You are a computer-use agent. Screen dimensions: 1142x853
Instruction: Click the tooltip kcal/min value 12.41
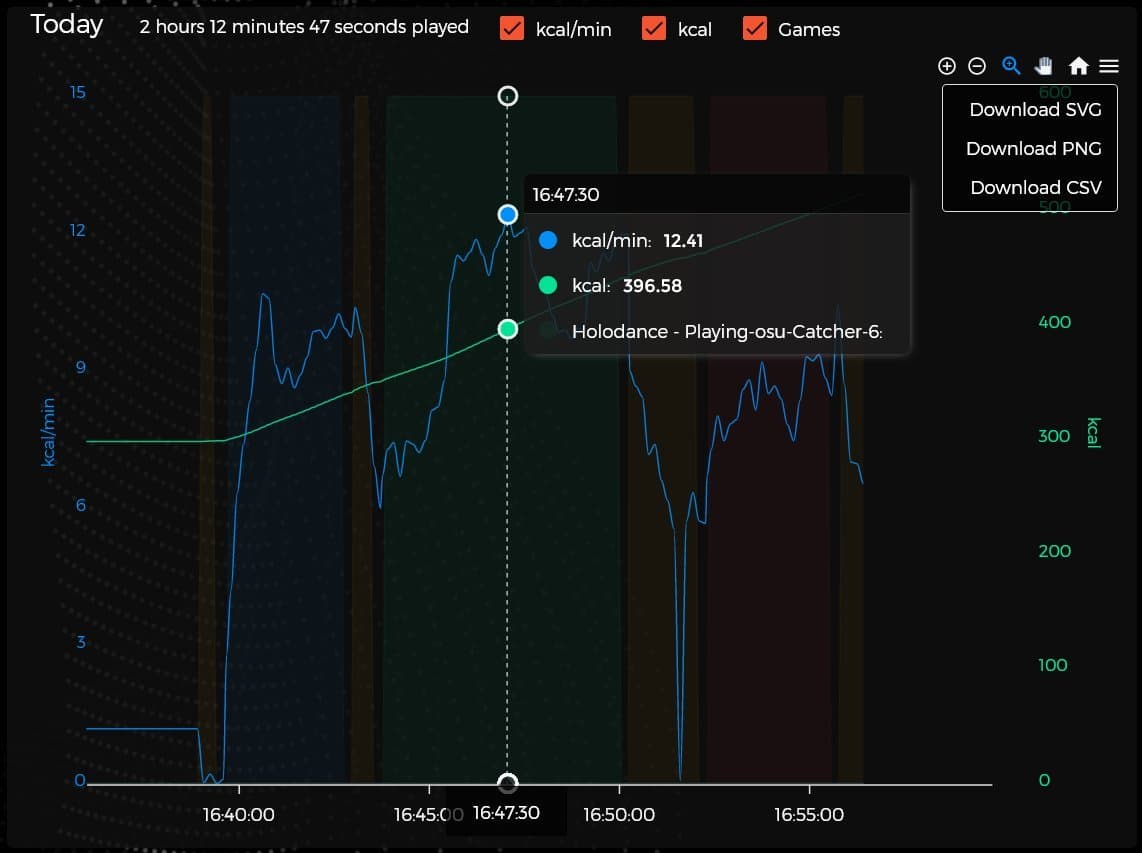(x=683, y=240)
